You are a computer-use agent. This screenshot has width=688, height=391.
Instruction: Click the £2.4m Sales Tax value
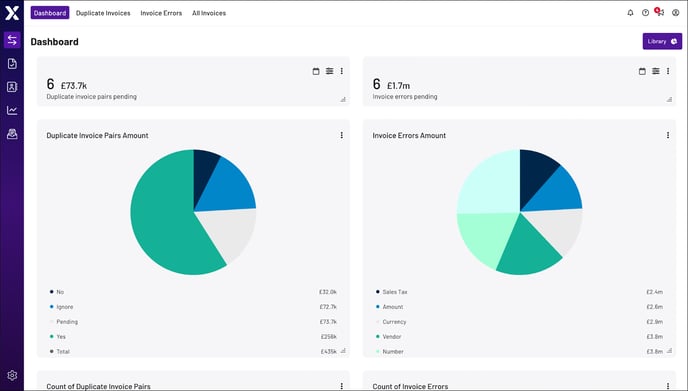click(654, 292)
